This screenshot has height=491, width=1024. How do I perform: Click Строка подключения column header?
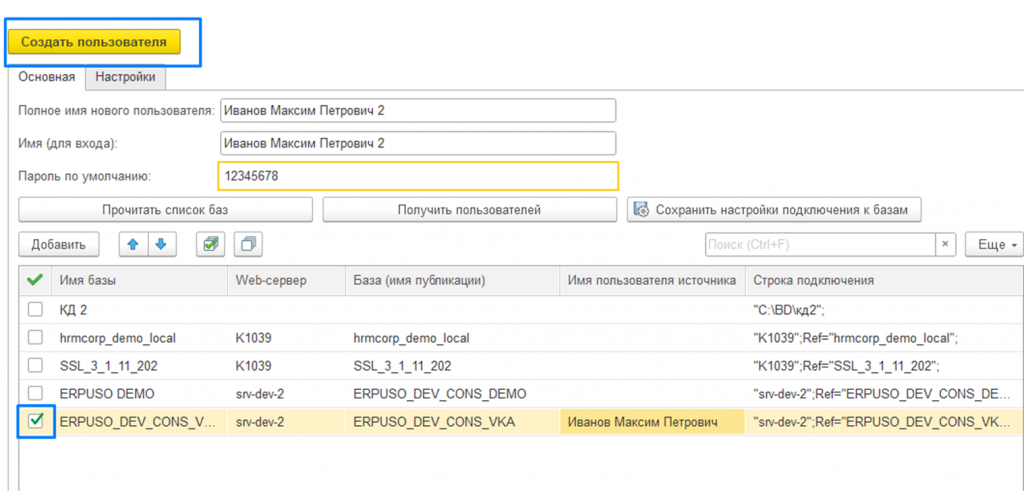(884, 280)
